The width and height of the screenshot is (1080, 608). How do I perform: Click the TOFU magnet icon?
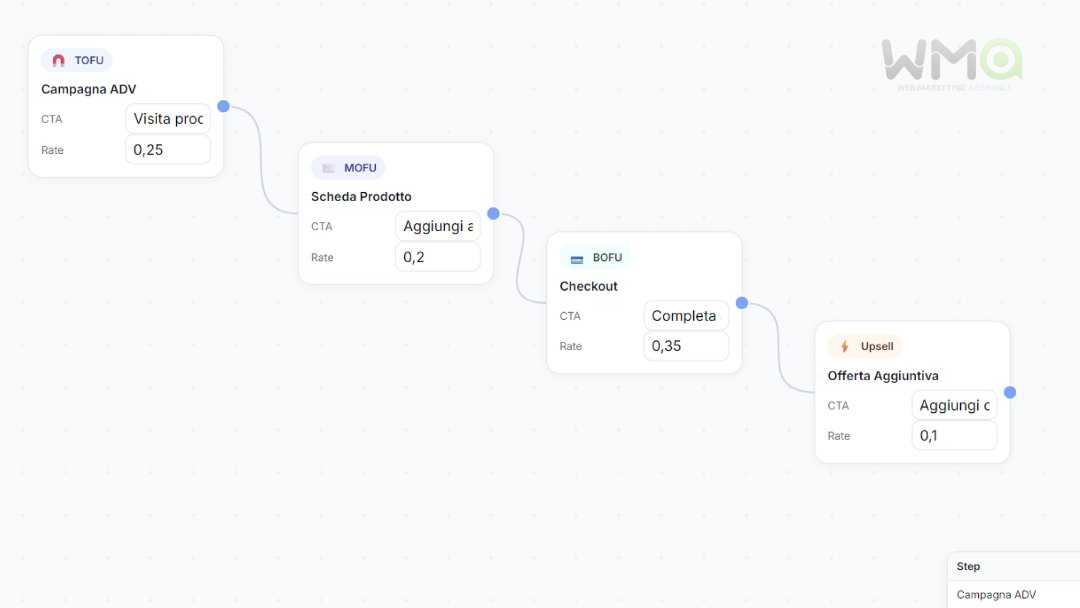tap(58, 60)
